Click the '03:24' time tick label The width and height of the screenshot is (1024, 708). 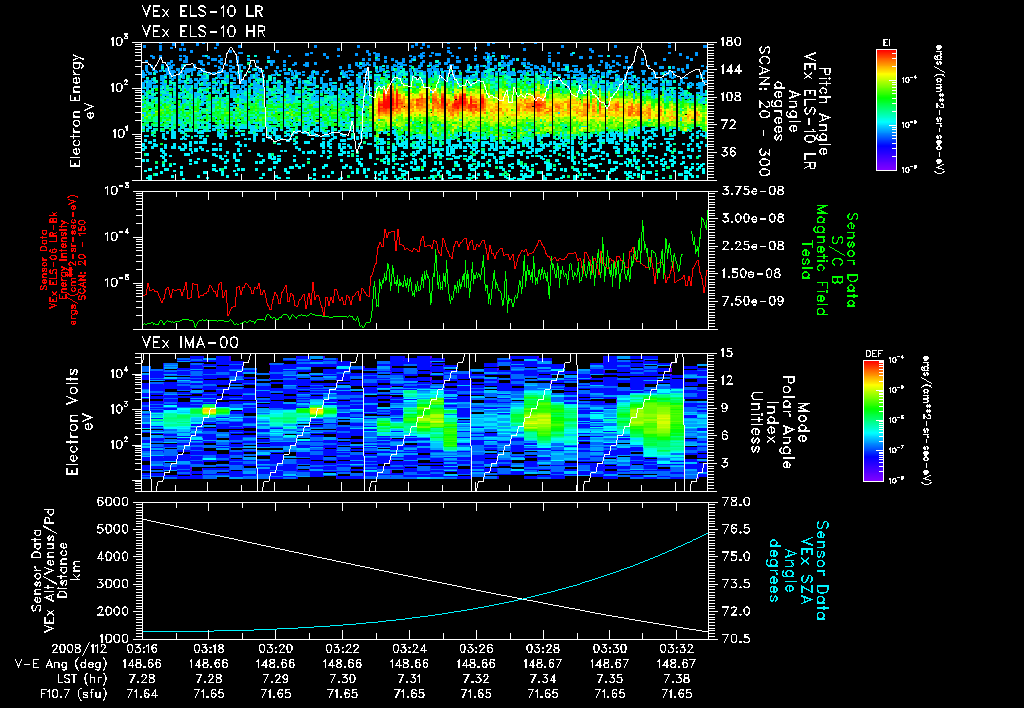[x=409, y=649]
